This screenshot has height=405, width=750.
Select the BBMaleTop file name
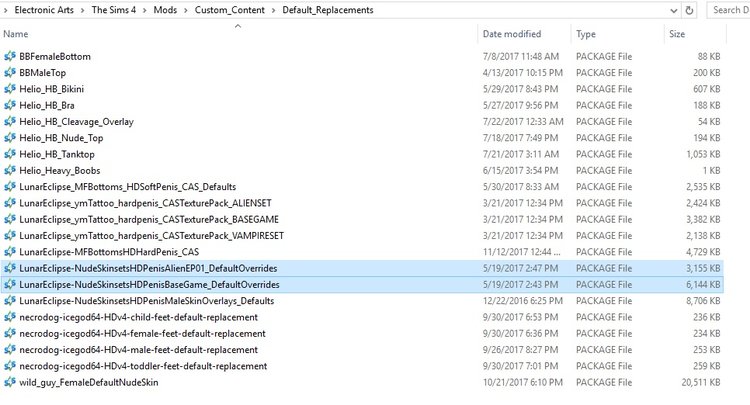tap(43, 73)
